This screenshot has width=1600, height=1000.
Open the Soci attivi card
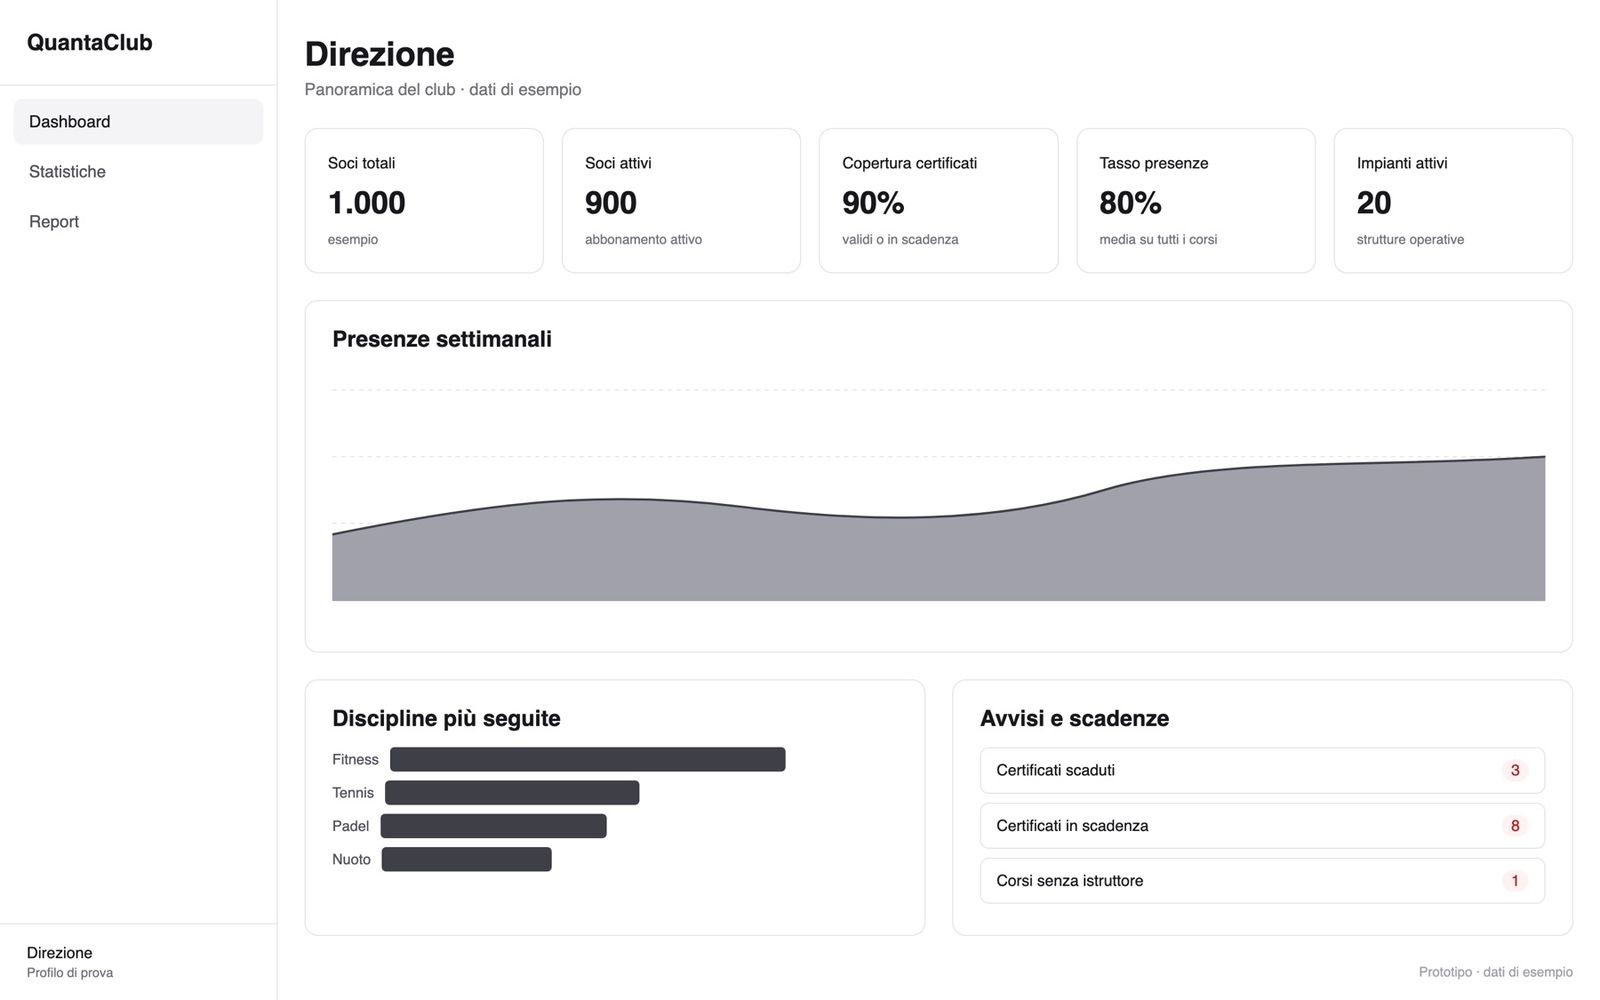(681, 200)
